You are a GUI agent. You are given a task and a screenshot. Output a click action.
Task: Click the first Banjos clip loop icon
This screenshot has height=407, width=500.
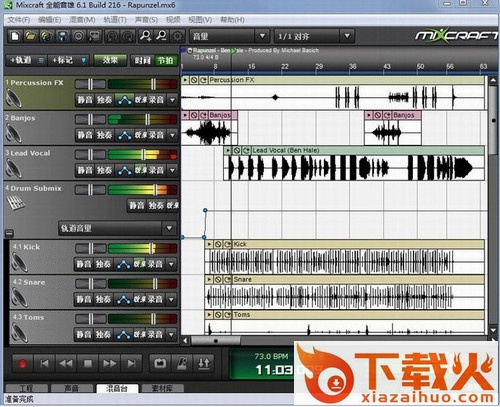203,115
